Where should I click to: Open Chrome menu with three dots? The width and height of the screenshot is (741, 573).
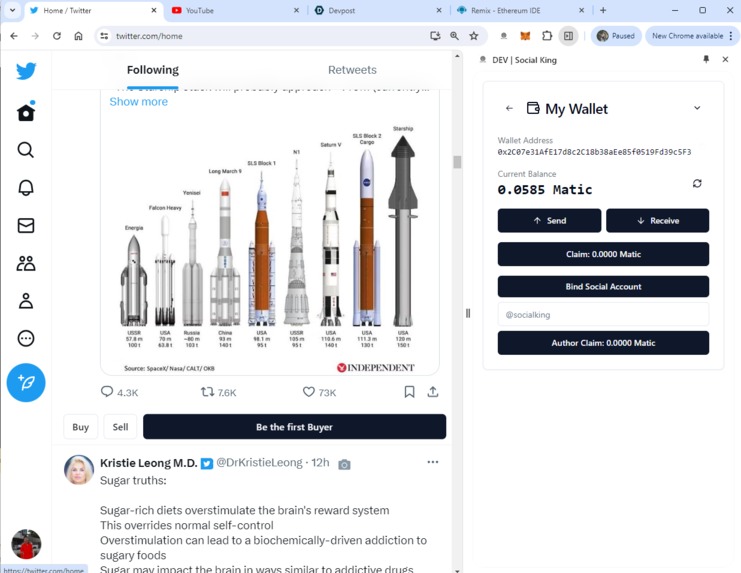tap(731, 36)
